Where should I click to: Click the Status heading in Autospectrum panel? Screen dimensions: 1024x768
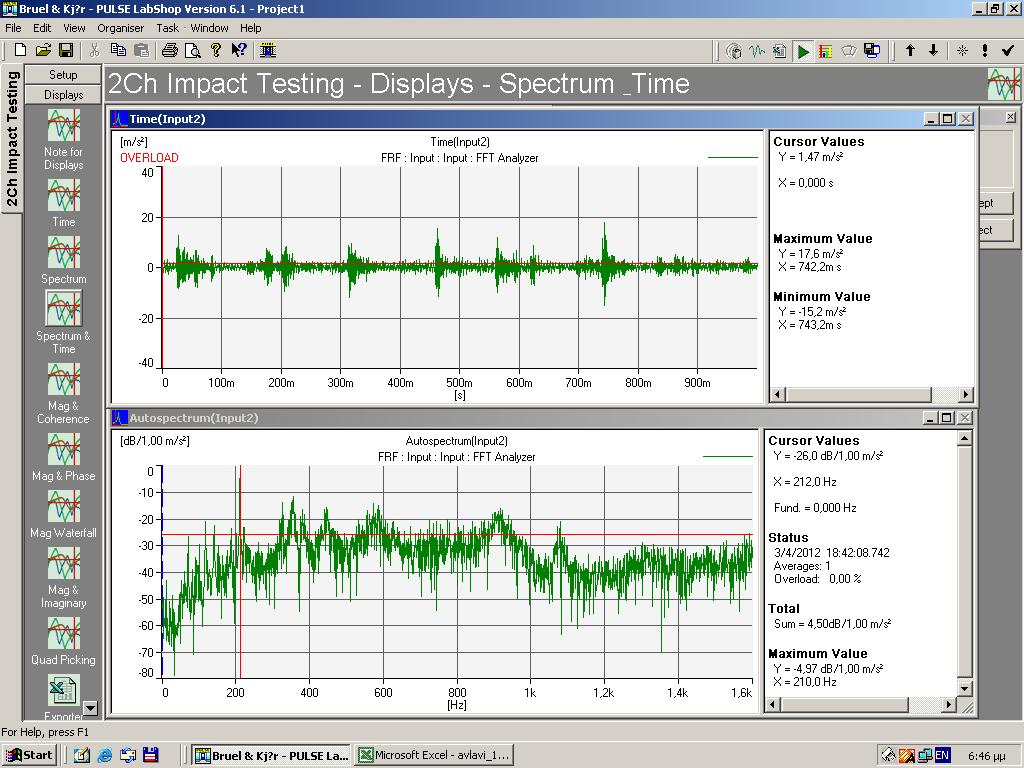click(x=788, y=537)
